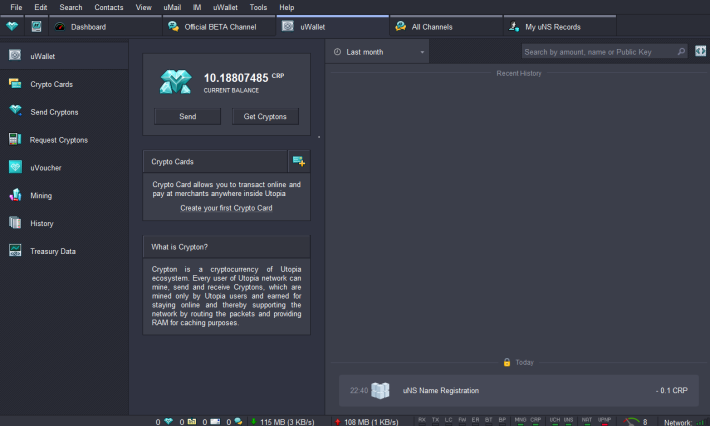Click the add Crypto Card plus icon

point(299,161)
